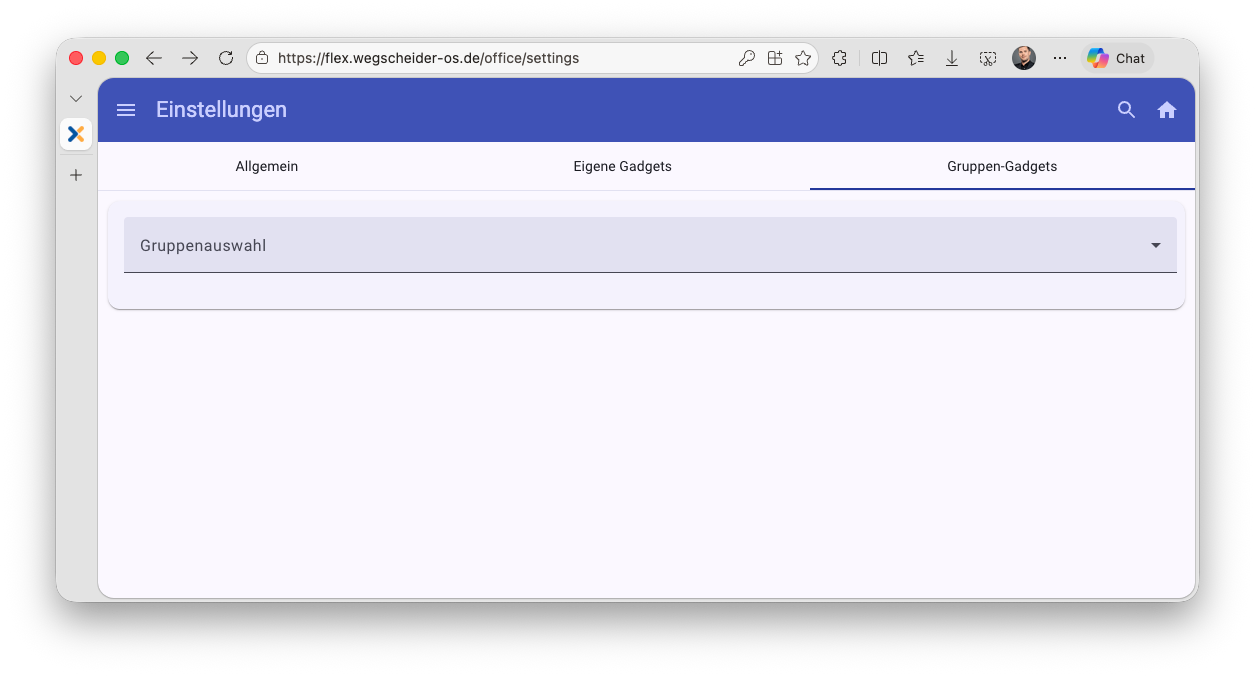
Task: Click the browser profile avatar
Action: pos(1024,58)
